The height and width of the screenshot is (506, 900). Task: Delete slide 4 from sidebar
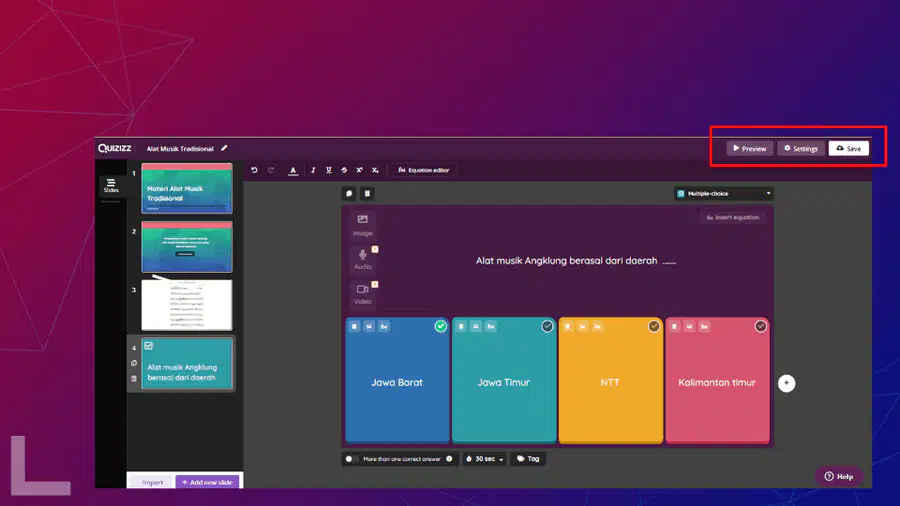click(x=134, y=379)
